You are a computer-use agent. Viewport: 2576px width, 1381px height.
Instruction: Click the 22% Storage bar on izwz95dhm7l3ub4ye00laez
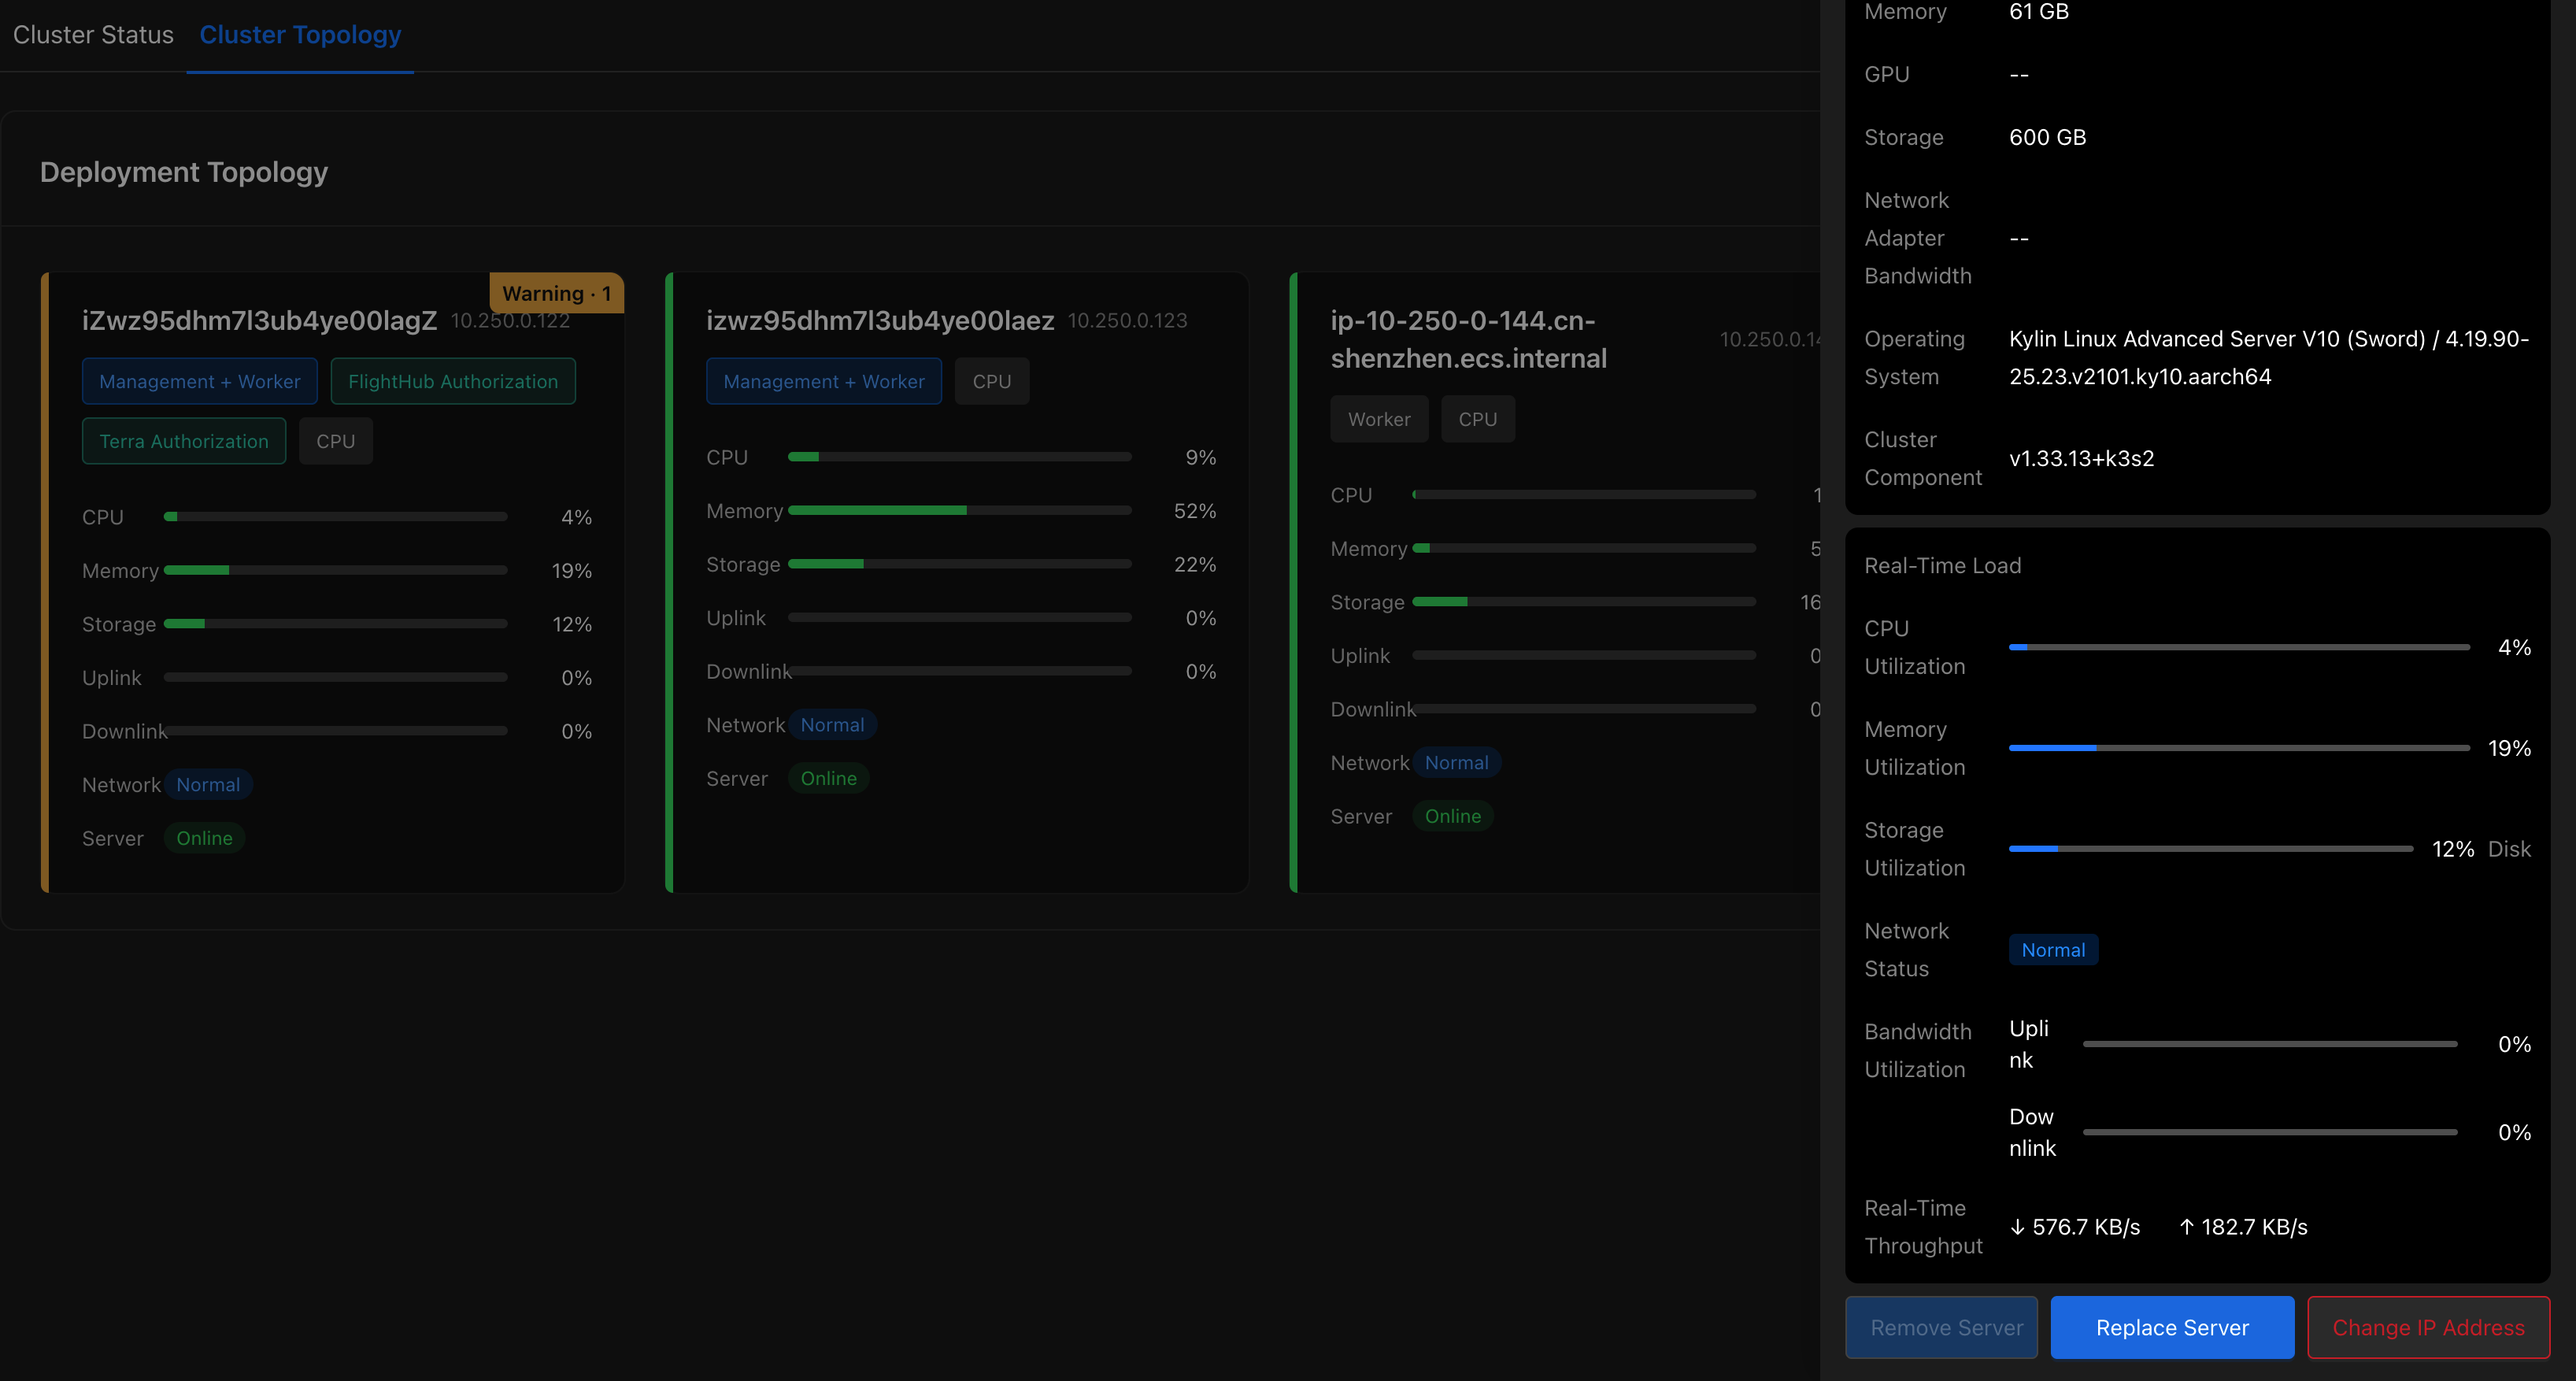point(960,564)
